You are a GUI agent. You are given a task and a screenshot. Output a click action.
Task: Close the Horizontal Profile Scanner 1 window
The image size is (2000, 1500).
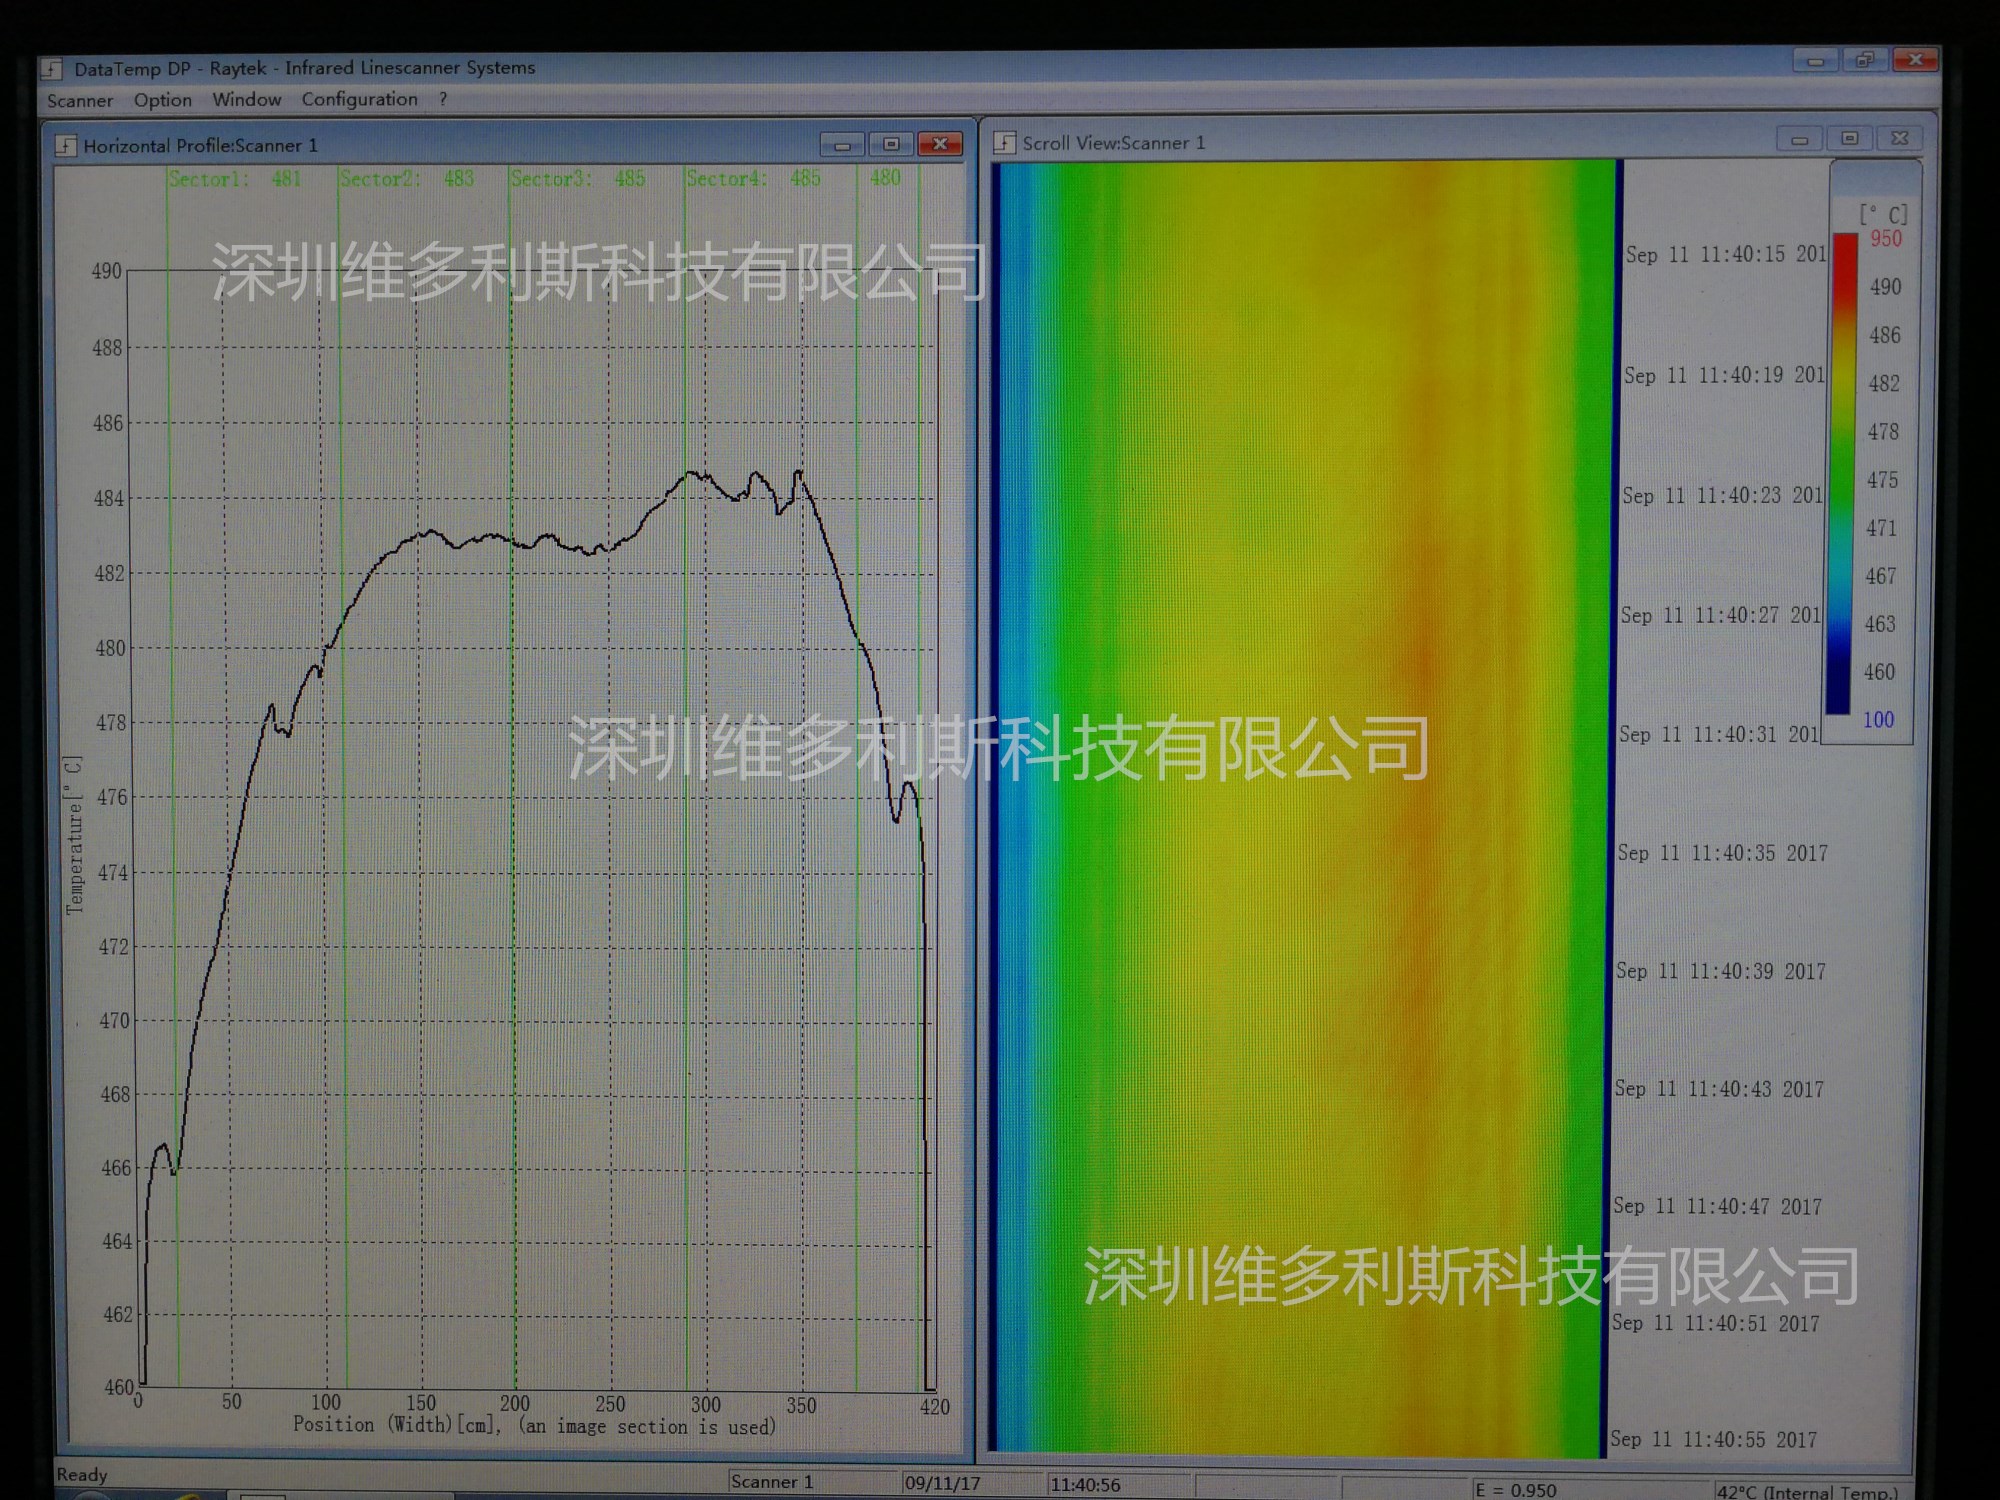coord(939,145)
